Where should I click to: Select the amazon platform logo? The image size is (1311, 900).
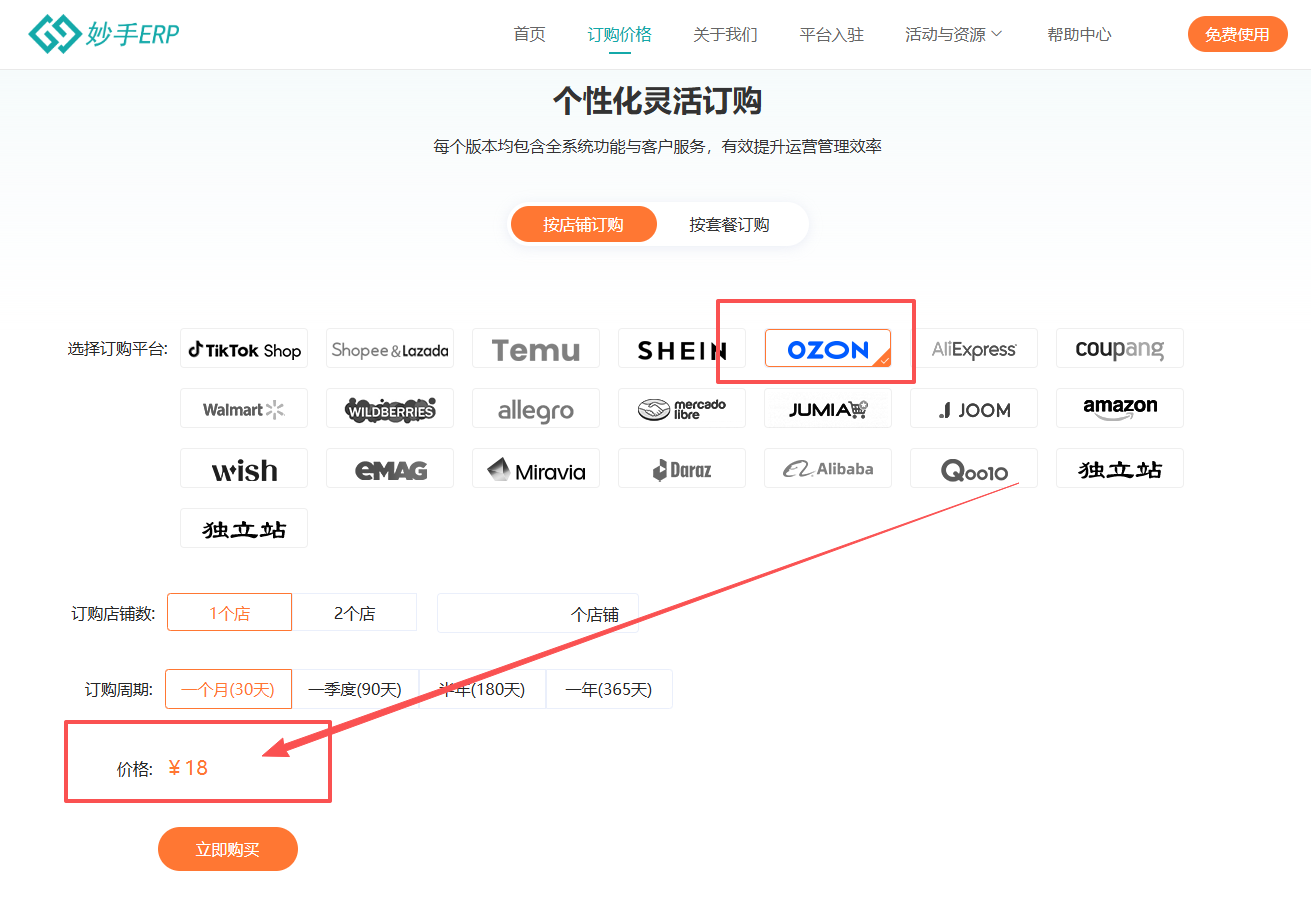pos(1119,408)
